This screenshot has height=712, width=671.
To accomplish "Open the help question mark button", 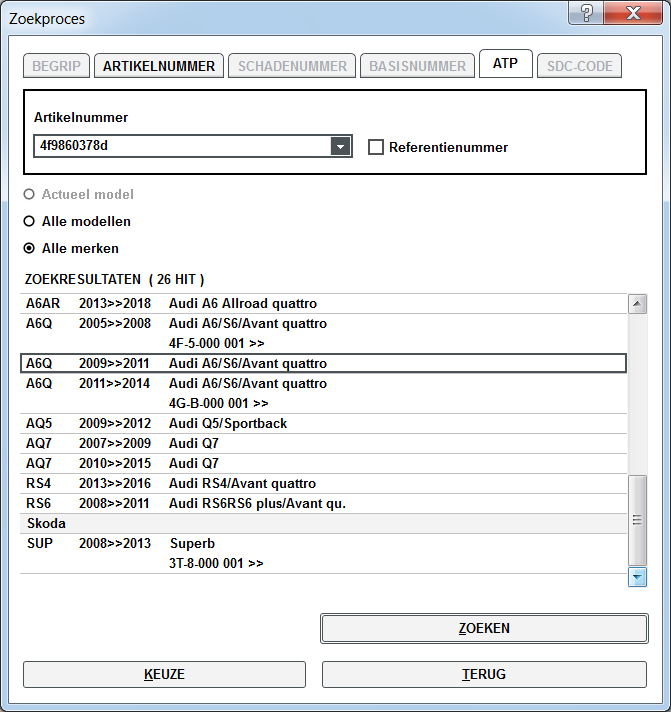I will click(586, 13).
